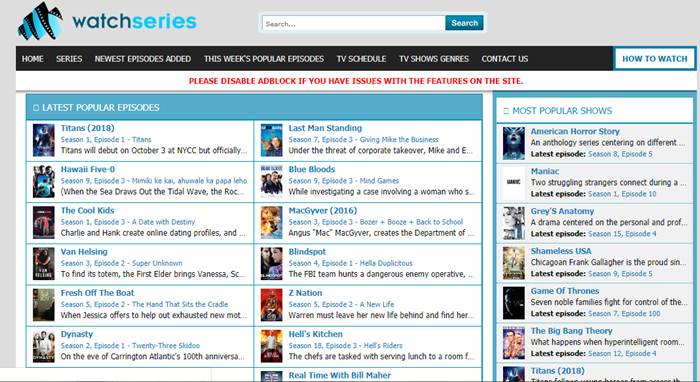
Task: Open the TV SHOWS GENRES menu item
Action: [434, 59]
